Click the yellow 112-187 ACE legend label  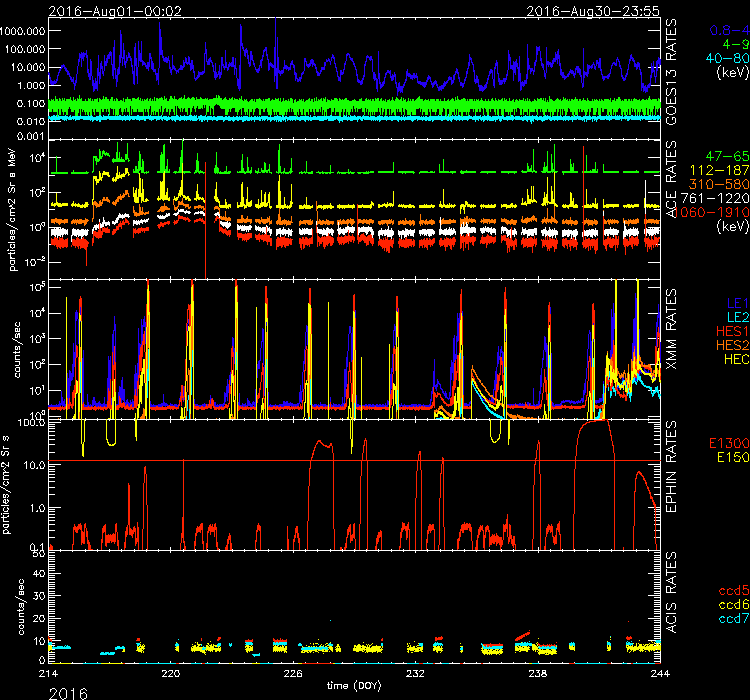(x=718, y=172)
